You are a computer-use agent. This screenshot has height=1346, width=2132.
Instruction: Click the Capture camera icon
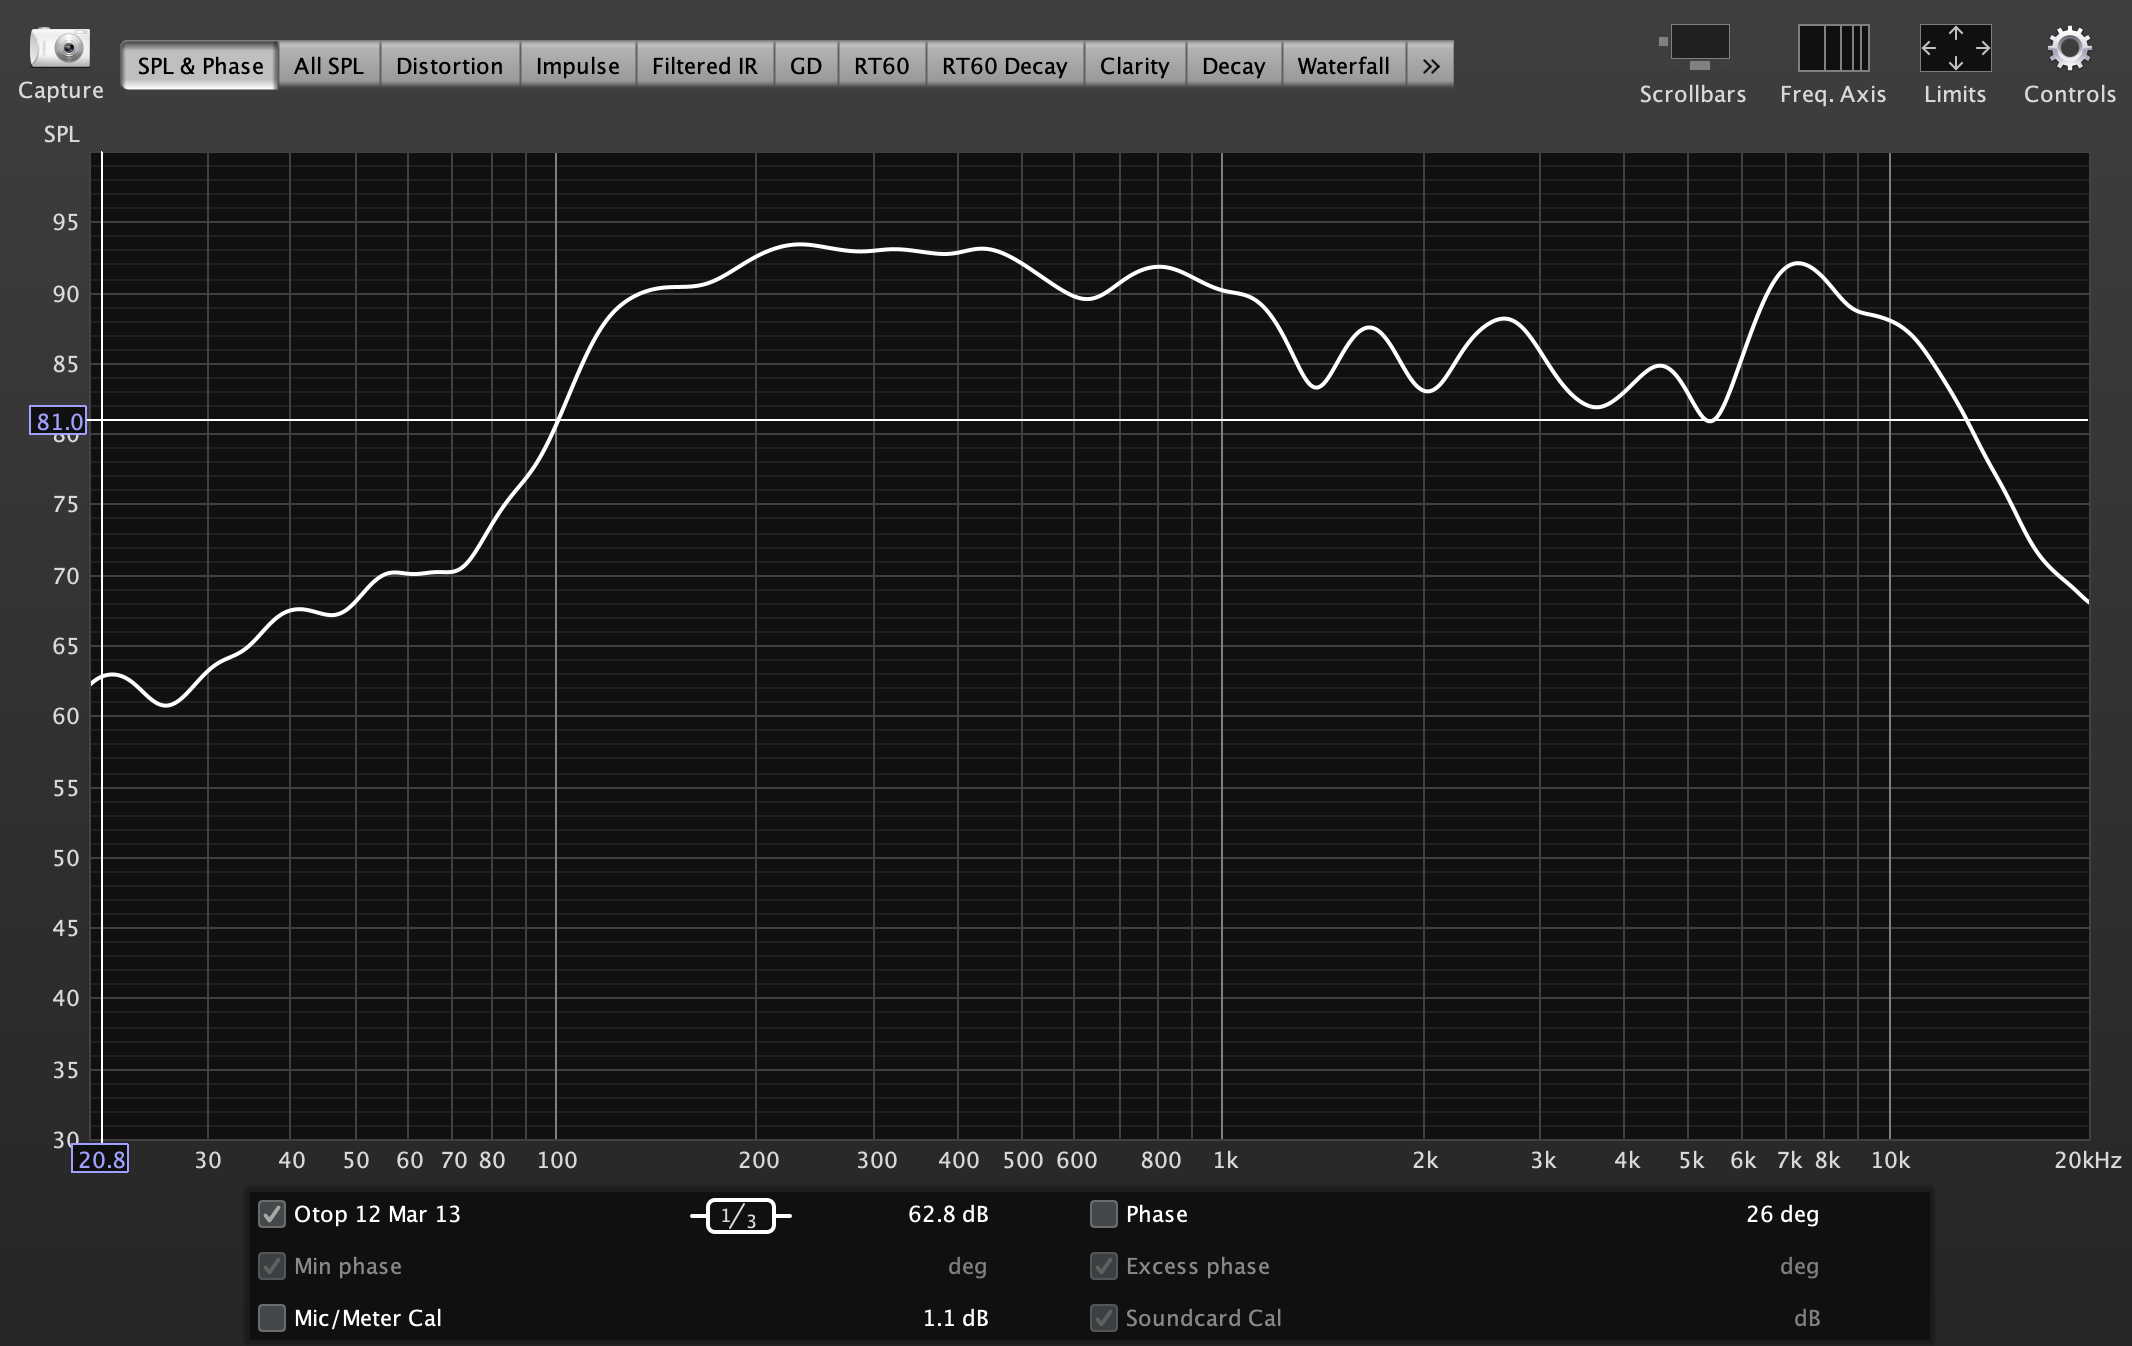[x=60, y=48]
